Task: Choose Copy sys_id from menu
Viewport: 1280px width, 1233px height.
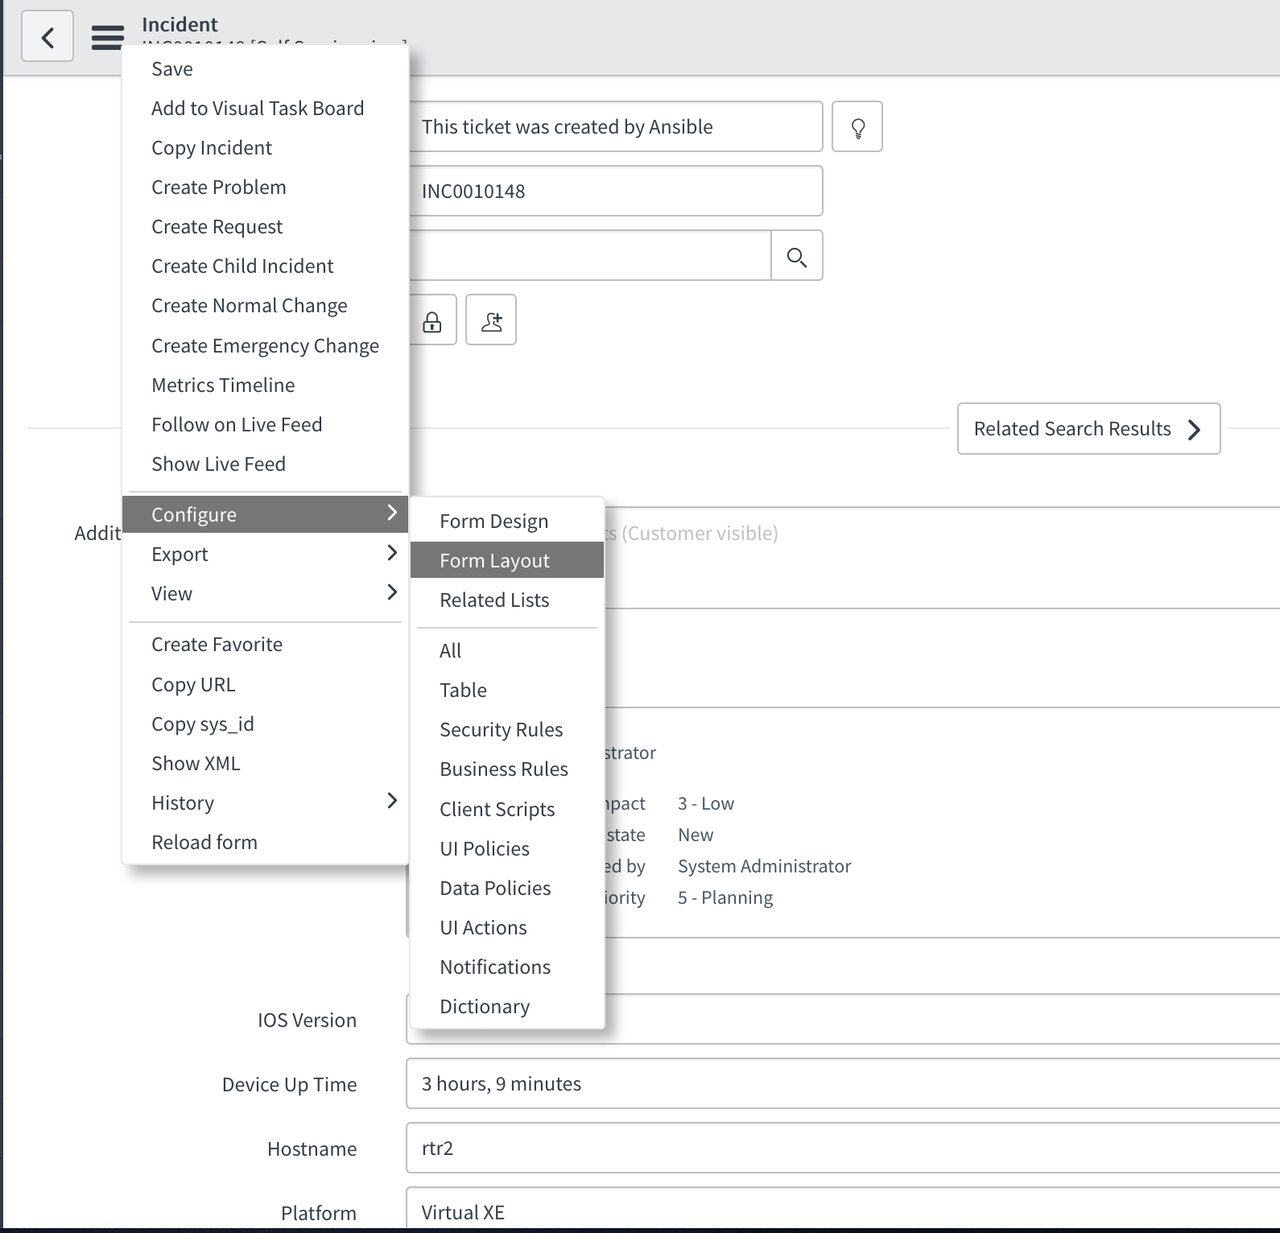Action: [203, 724]
